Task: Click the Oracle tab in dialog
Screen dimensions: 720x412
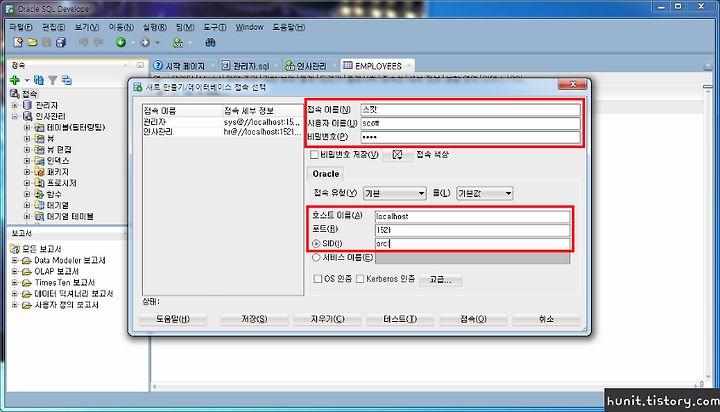Action: 326,174
